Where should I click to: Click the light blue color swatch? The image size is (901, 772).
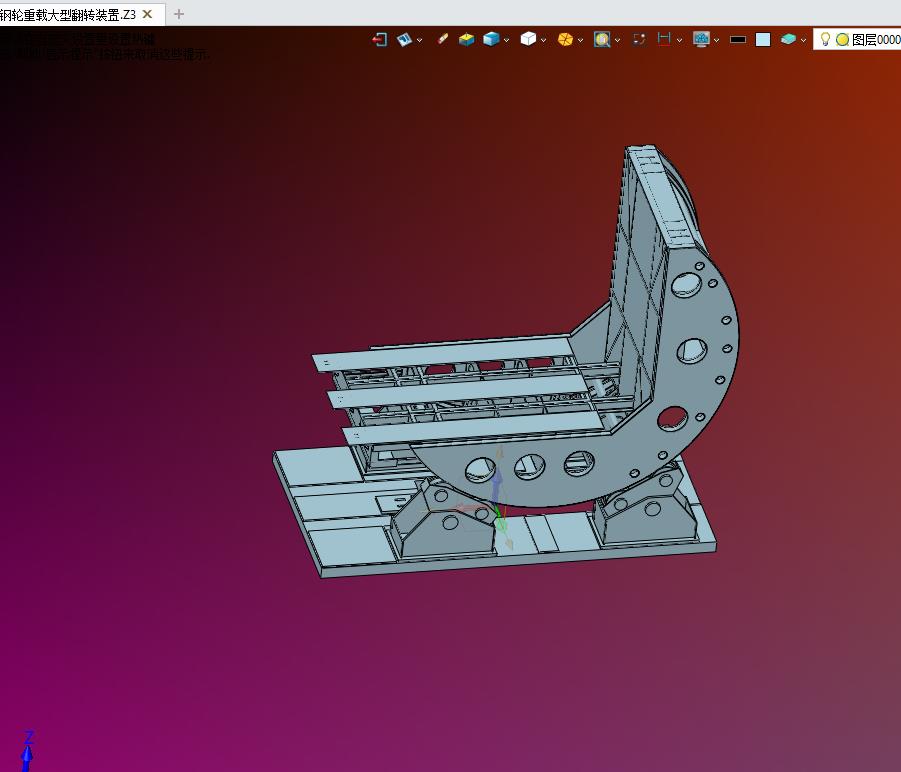point(763,39)
